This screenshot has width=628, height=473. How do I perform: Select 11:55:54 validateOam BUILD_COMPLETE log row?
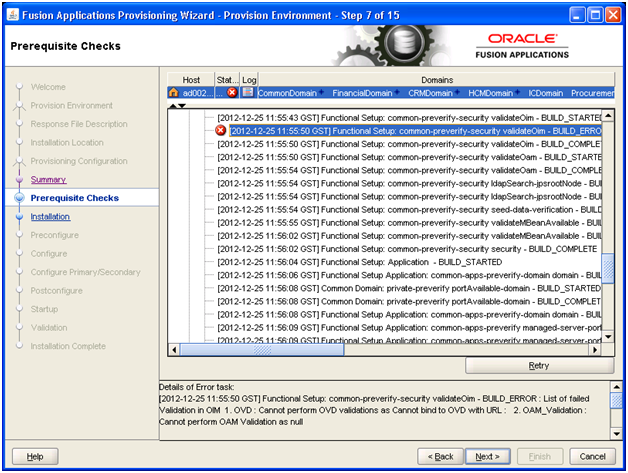click(409, 170)
